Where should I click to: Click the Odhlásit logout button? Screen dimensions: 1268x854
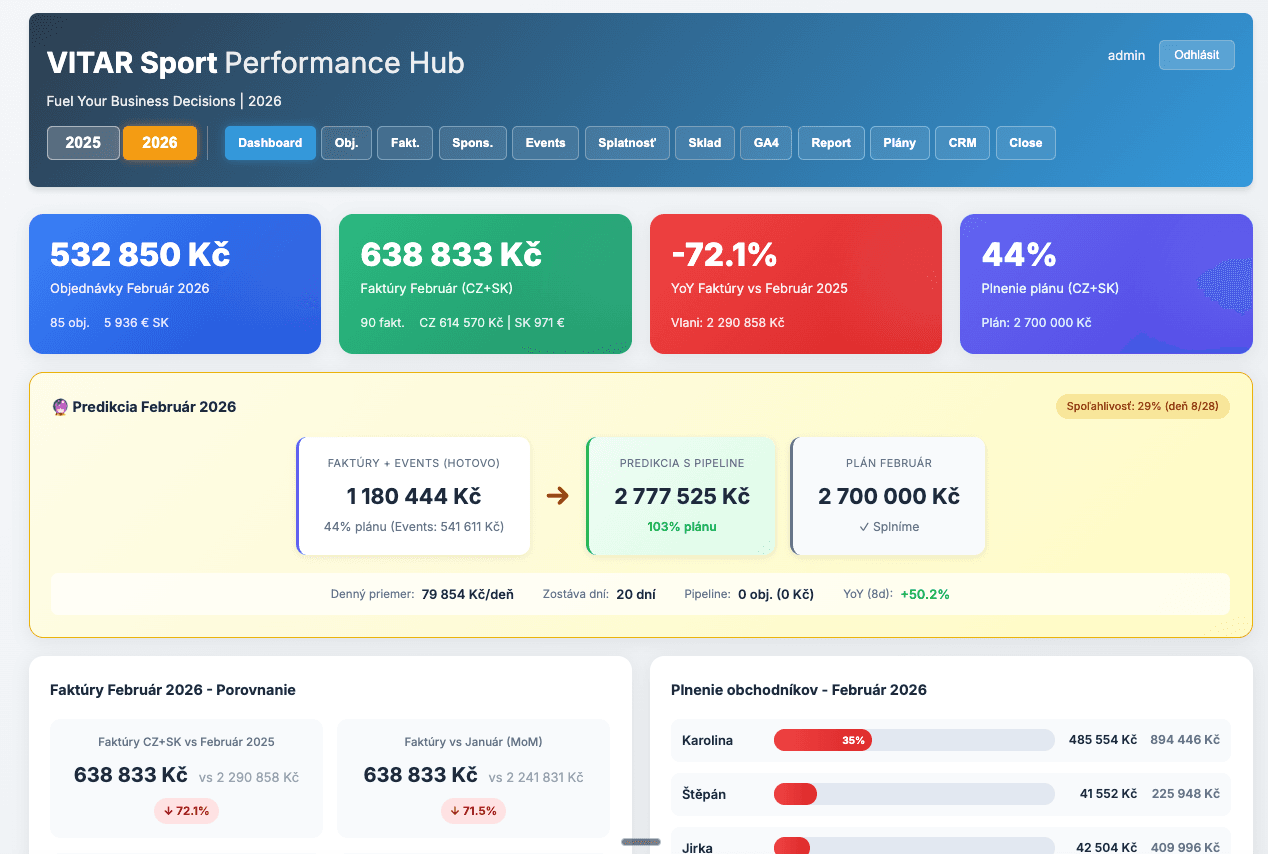[x=1196, y=55]
